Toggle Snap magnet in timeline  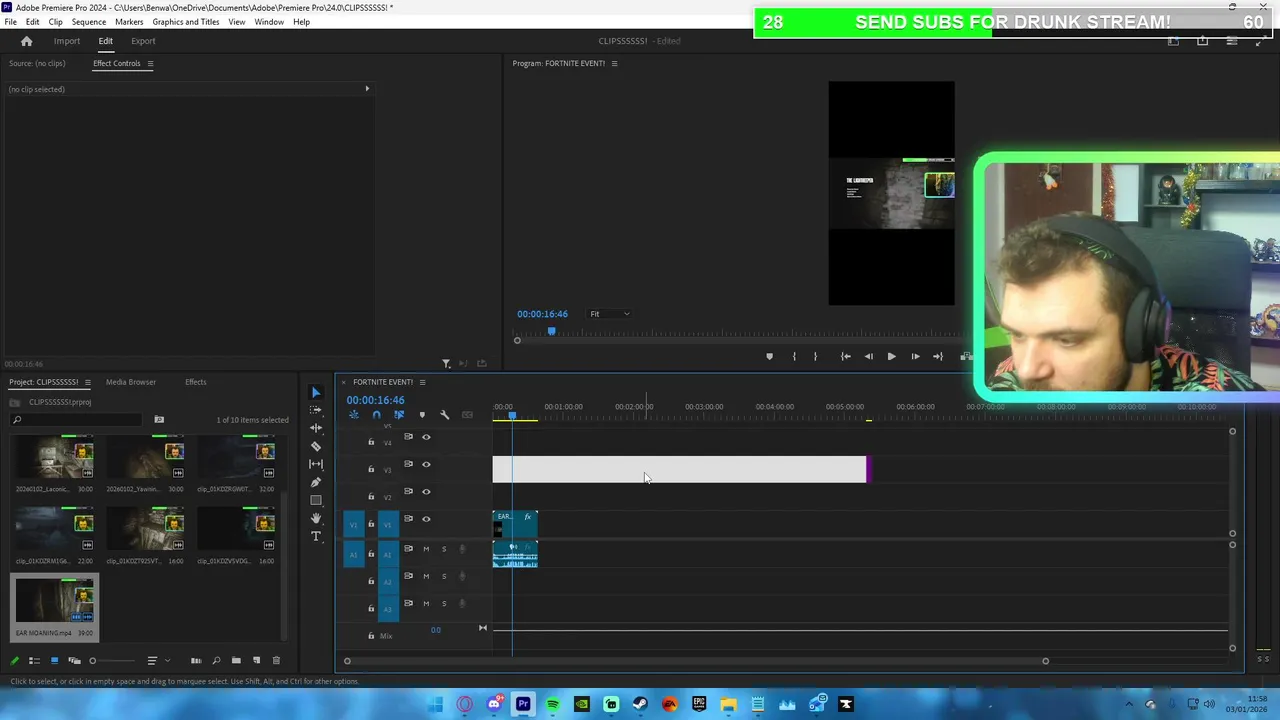(x=376, y=415)
